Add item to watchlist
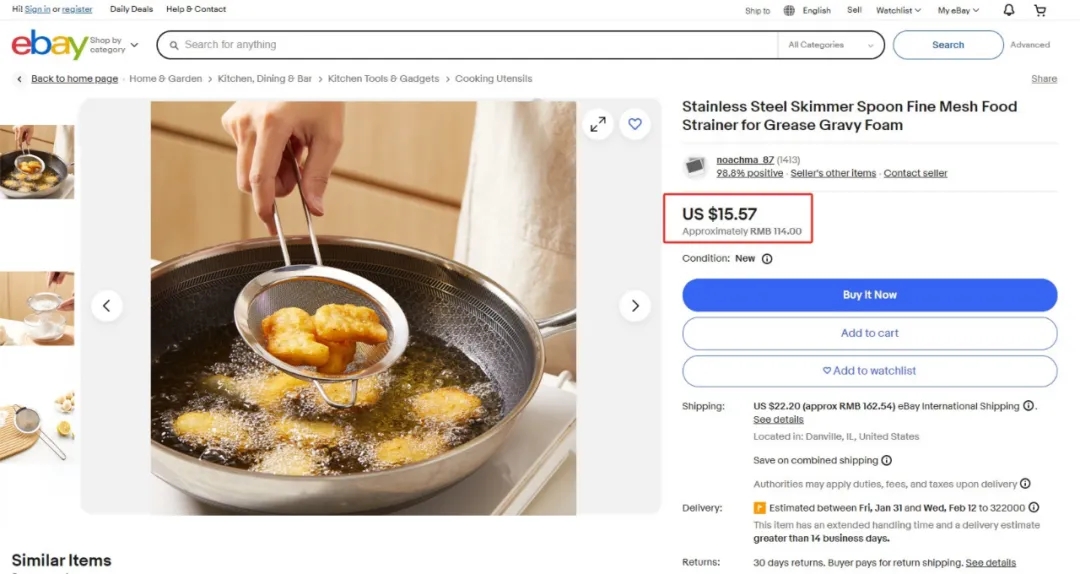This screenshot has width=1080, height=574. 869,371
